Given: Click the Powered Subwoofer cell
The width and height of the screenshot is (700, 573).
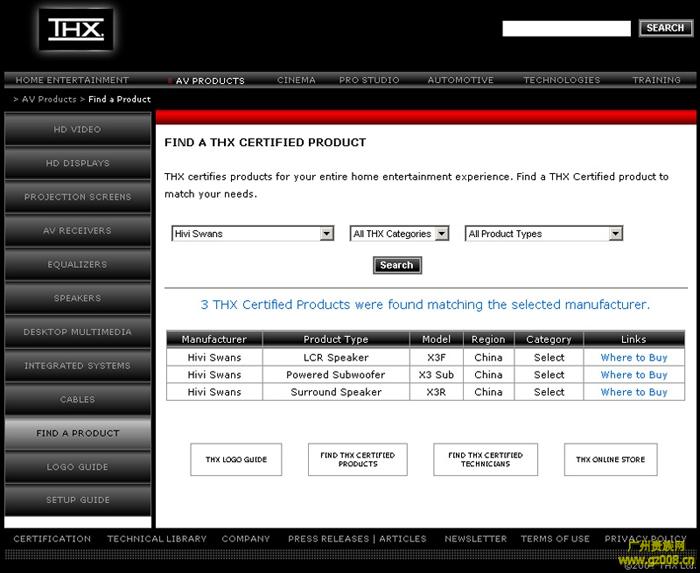Looking at the screenshot, I should point(336,375).
